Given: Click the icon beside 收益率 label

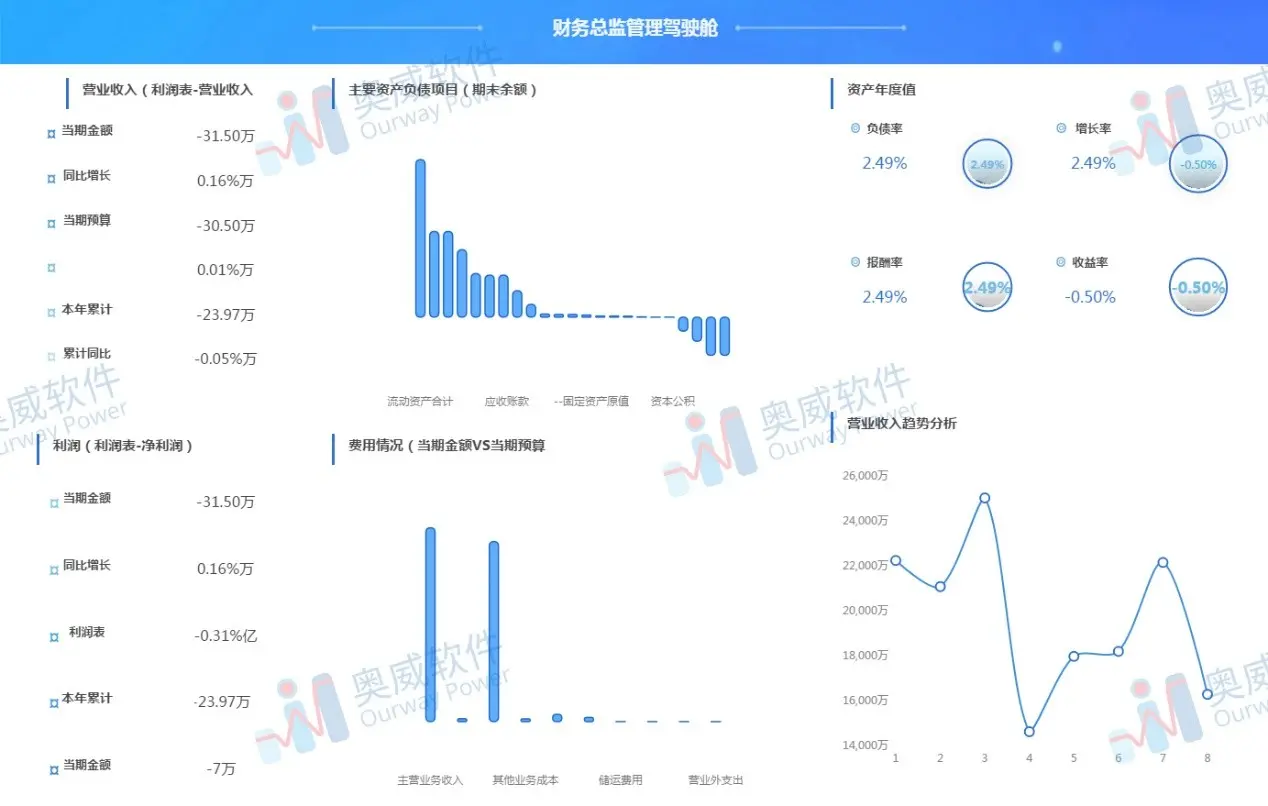Looking at the screenshot, I should tap(1060, 262).
